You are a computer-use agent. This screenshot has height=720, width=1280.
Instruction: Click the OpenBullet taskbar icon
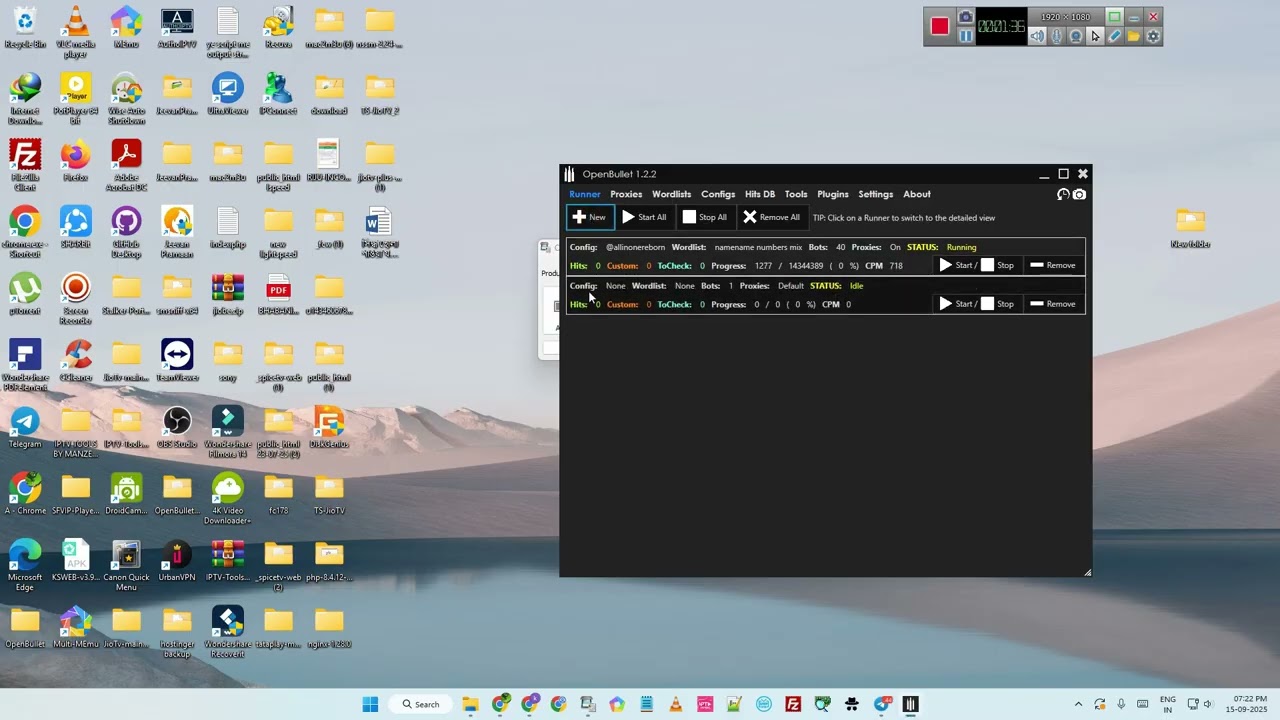(910, 704)
